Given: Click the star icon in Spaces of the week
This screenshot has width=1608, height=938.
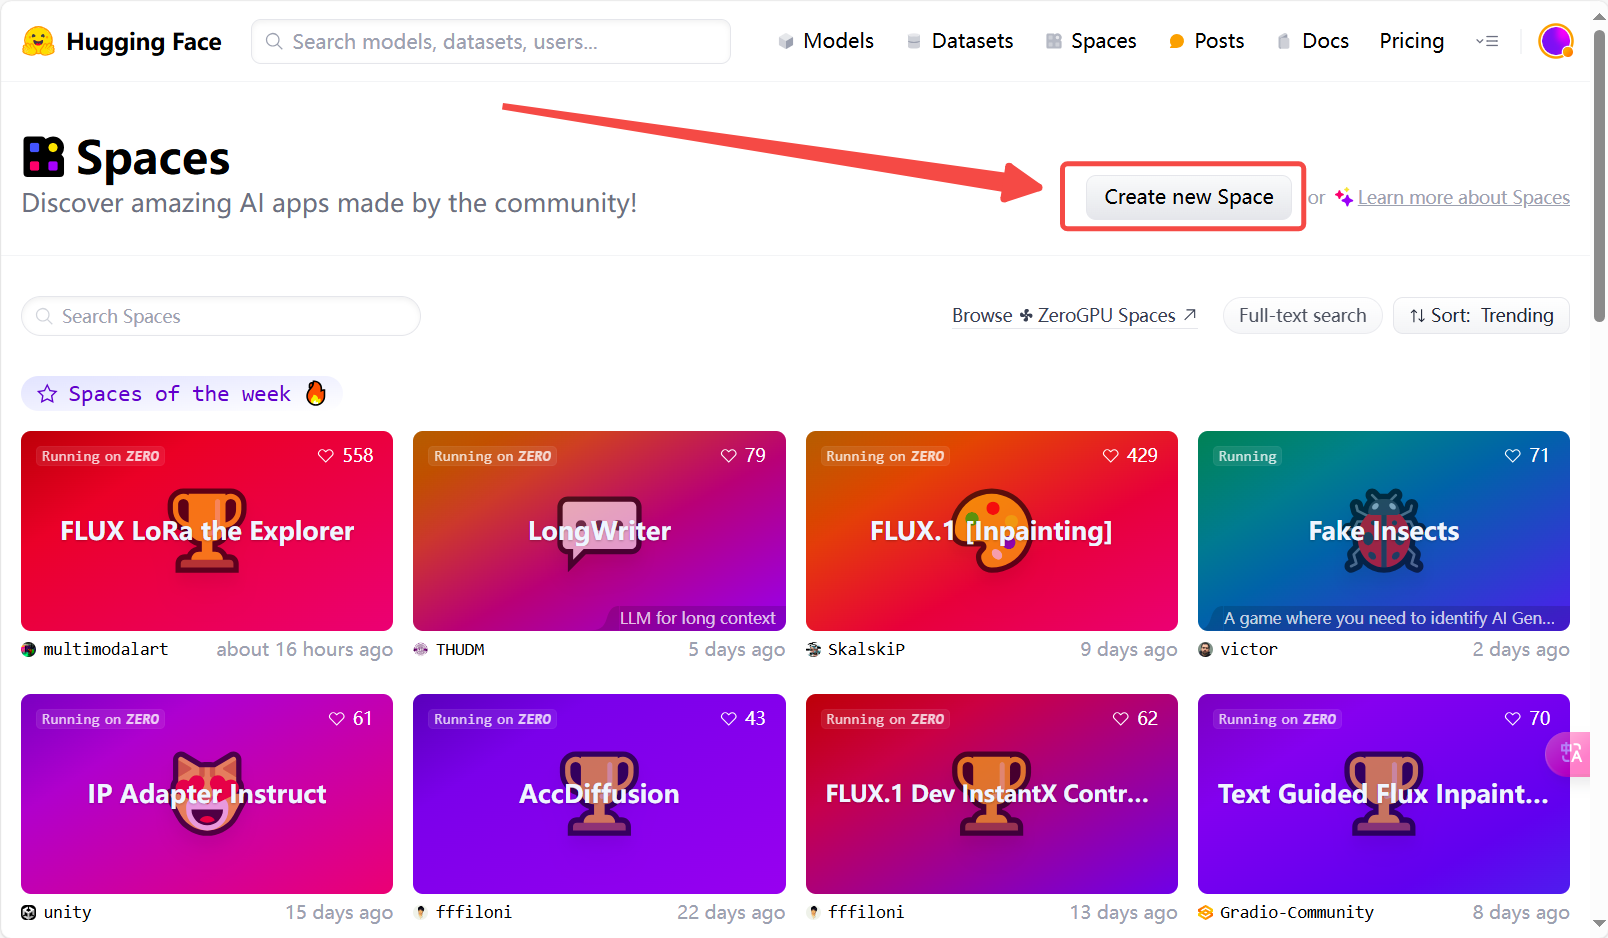Looking at the screenshot, I should (x=47, y=394).
